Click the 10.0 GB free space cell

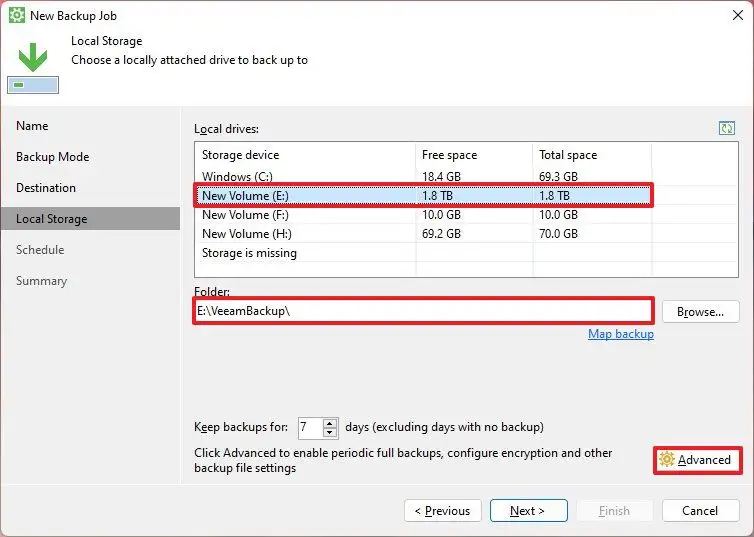441,215
